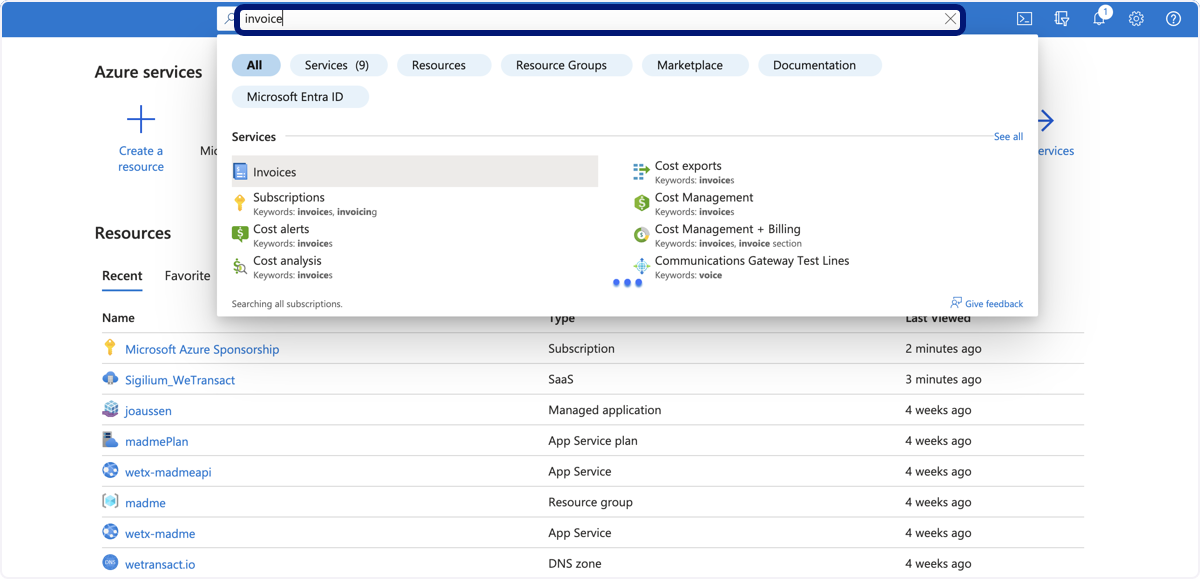Image resolution: width=1200 pixels, height=579 pixels.
Task: Click the 'Searching all subscriptions.' text
Action: tap(287, 303)
